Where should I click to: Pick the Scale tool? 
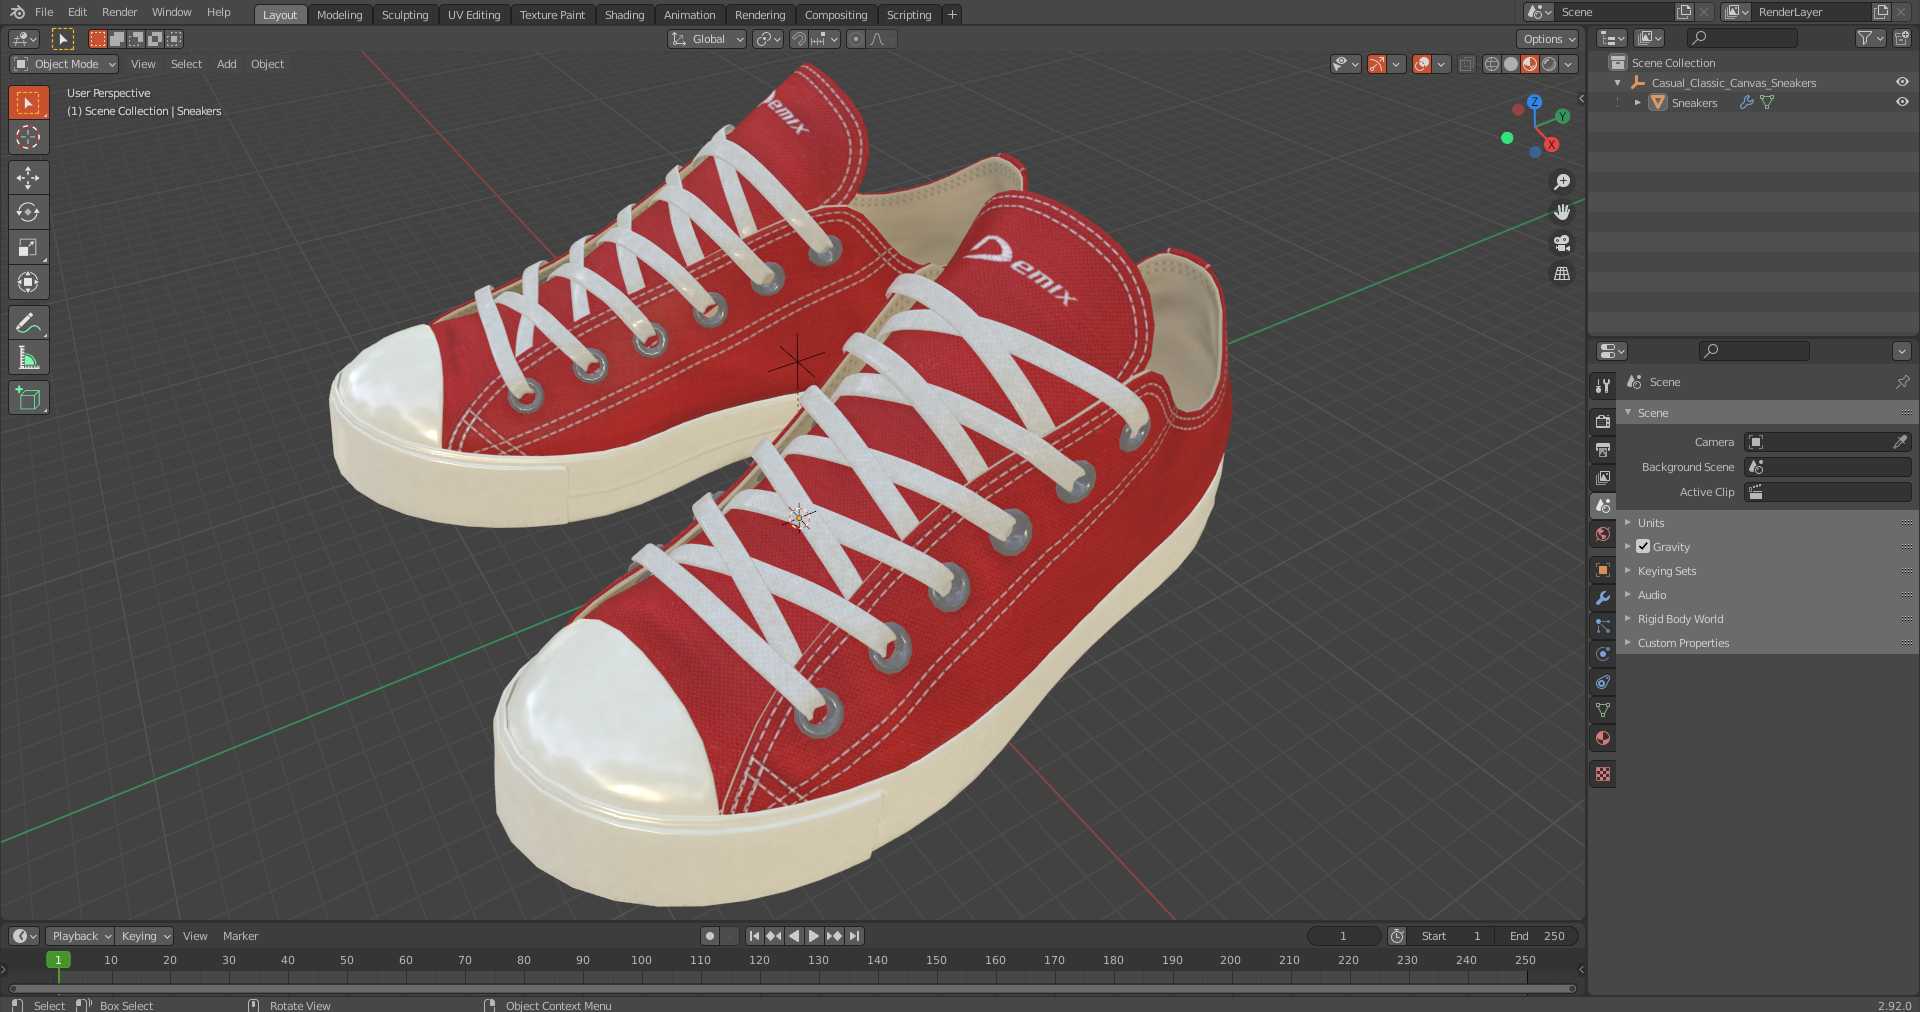(x=28, y=247)
